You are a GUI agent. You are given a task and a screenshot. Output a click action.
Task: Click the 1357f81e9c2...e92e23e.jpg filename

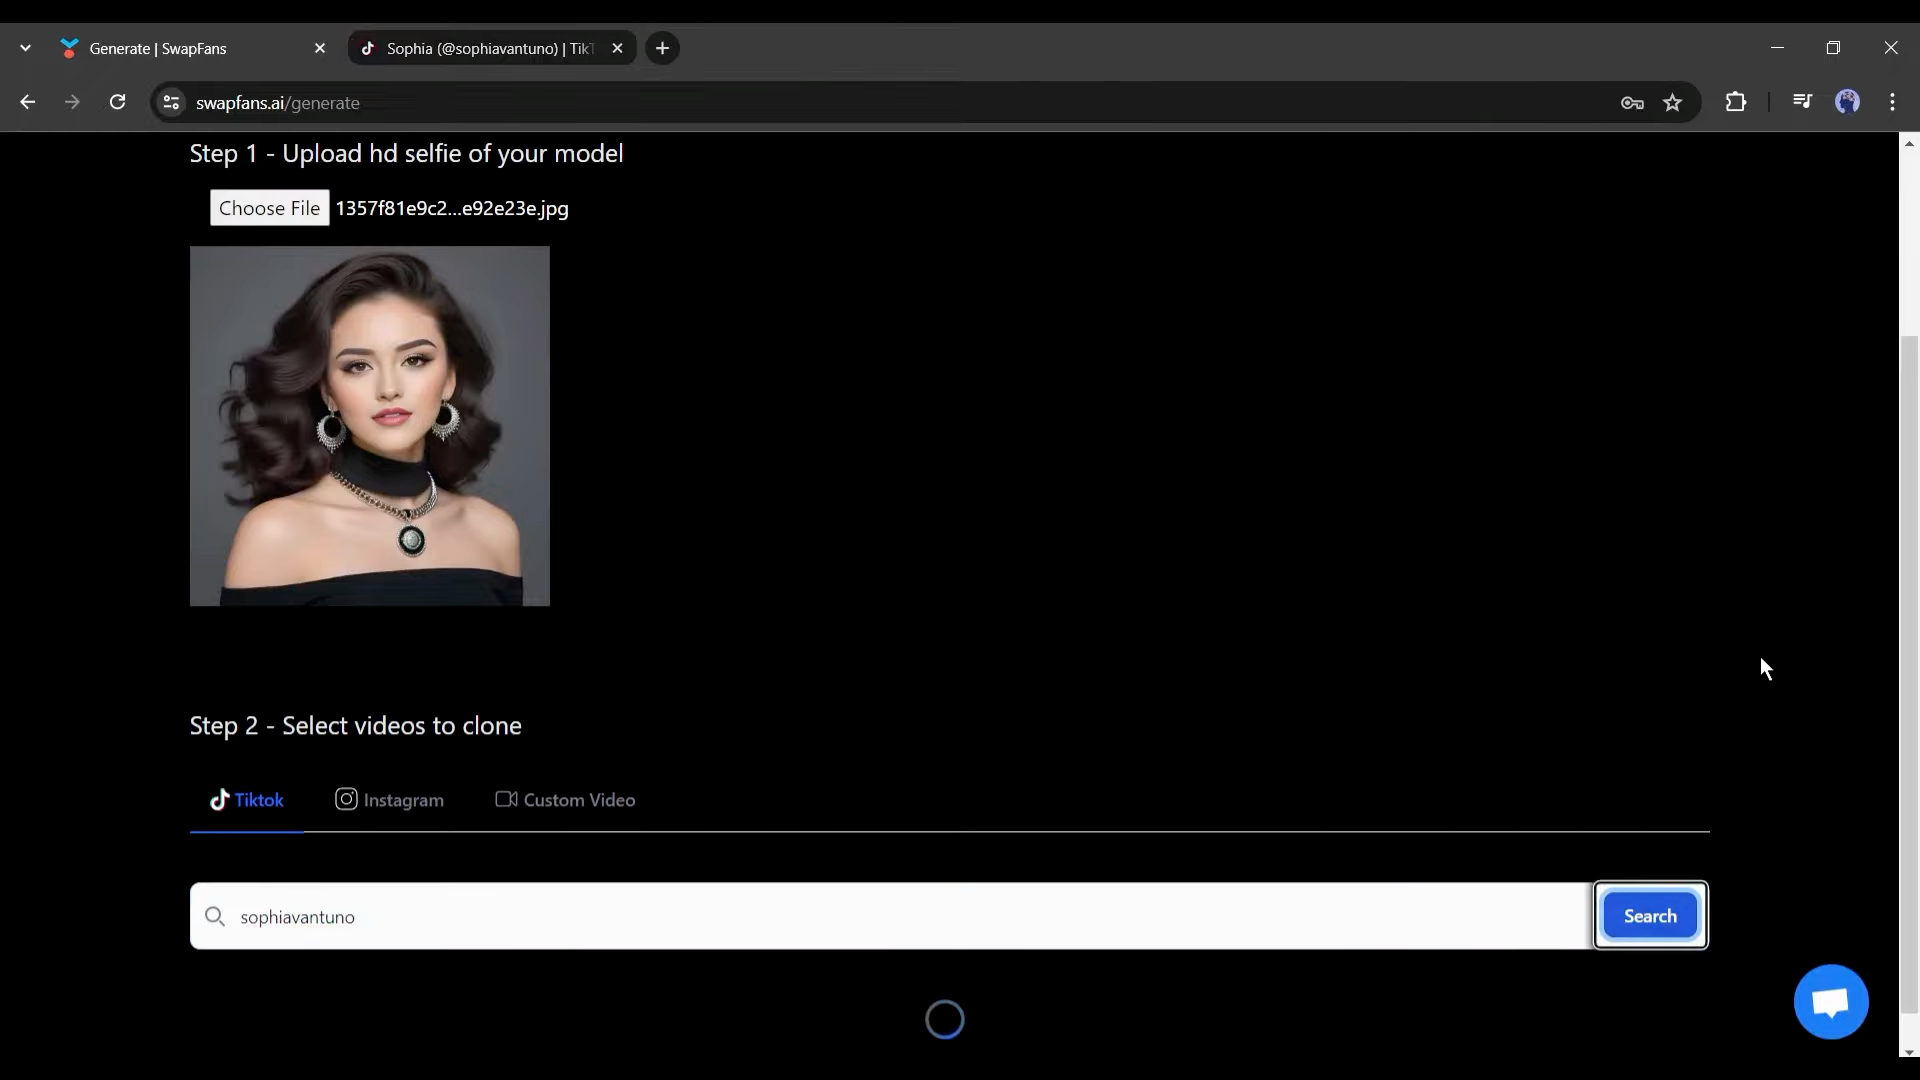coord(452,208)
